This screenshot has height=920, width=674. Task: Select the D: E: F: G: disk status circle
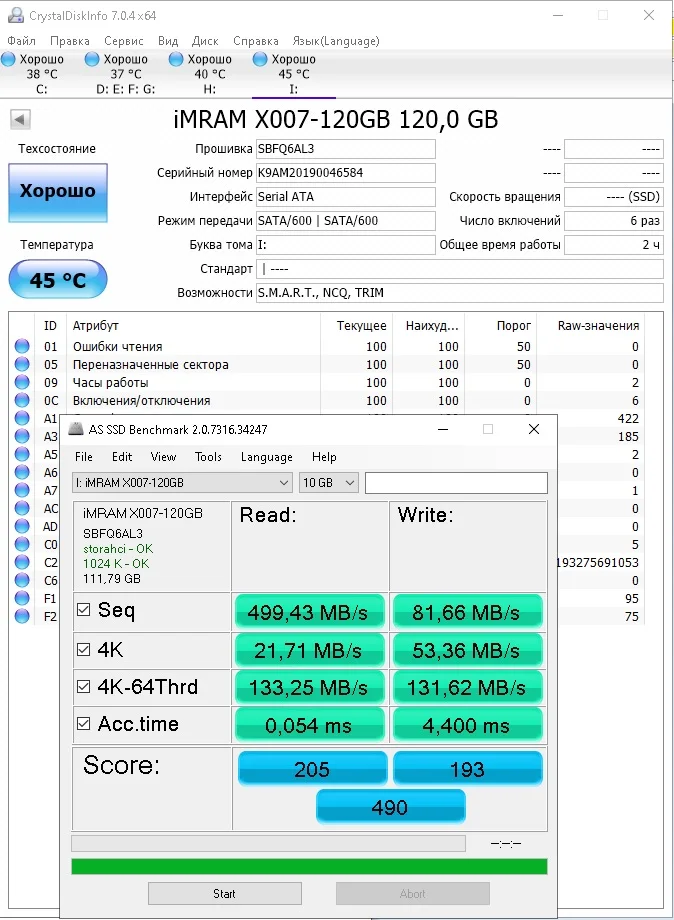[x=92, y=59]
